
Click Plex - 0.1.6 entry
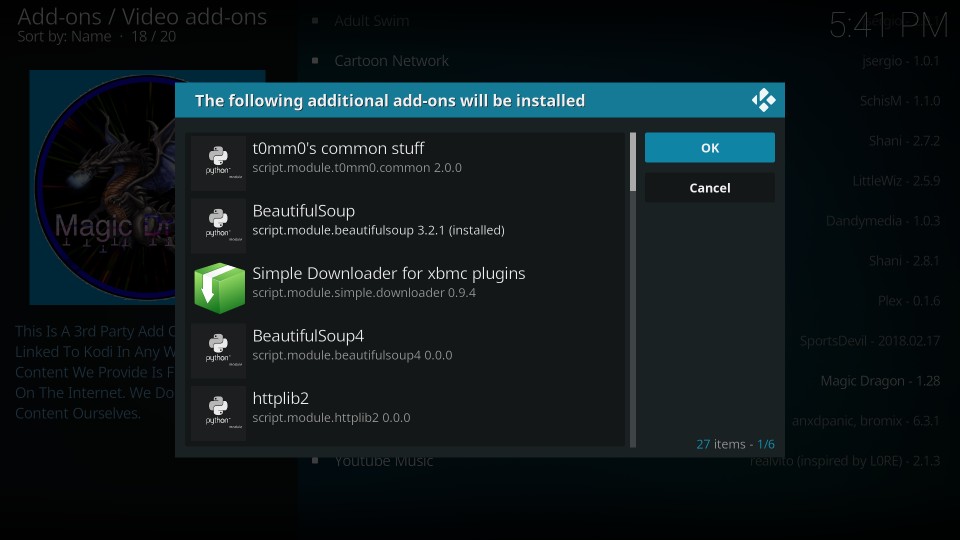click(908, 301)
